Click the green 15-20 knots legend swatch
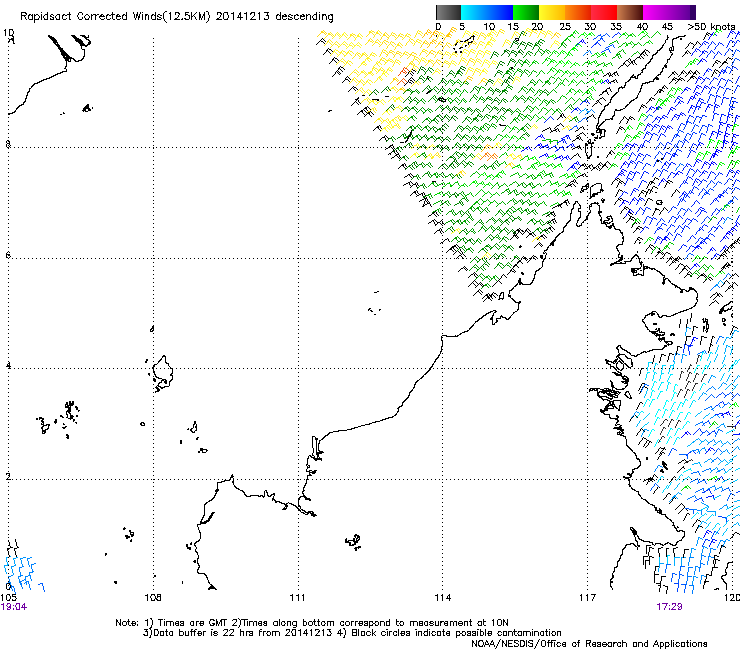 tap(526, 12)
